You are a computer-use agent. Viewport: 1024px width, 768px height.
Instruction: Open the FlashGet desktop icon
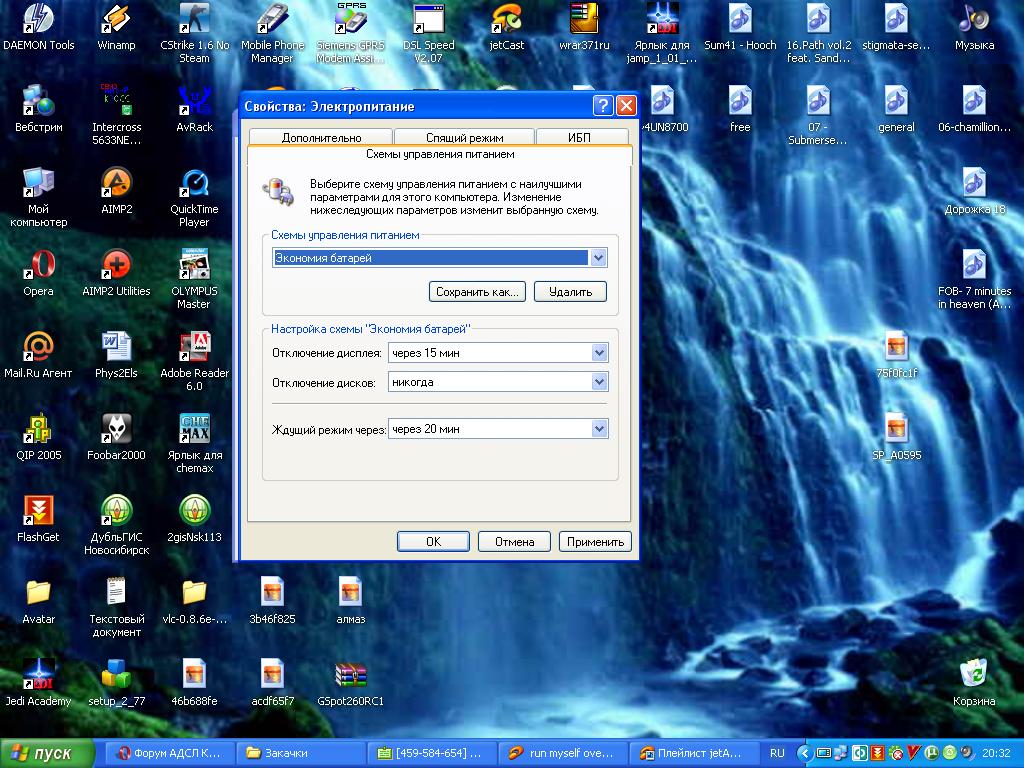pyautogui.click(x=38, y=512)
